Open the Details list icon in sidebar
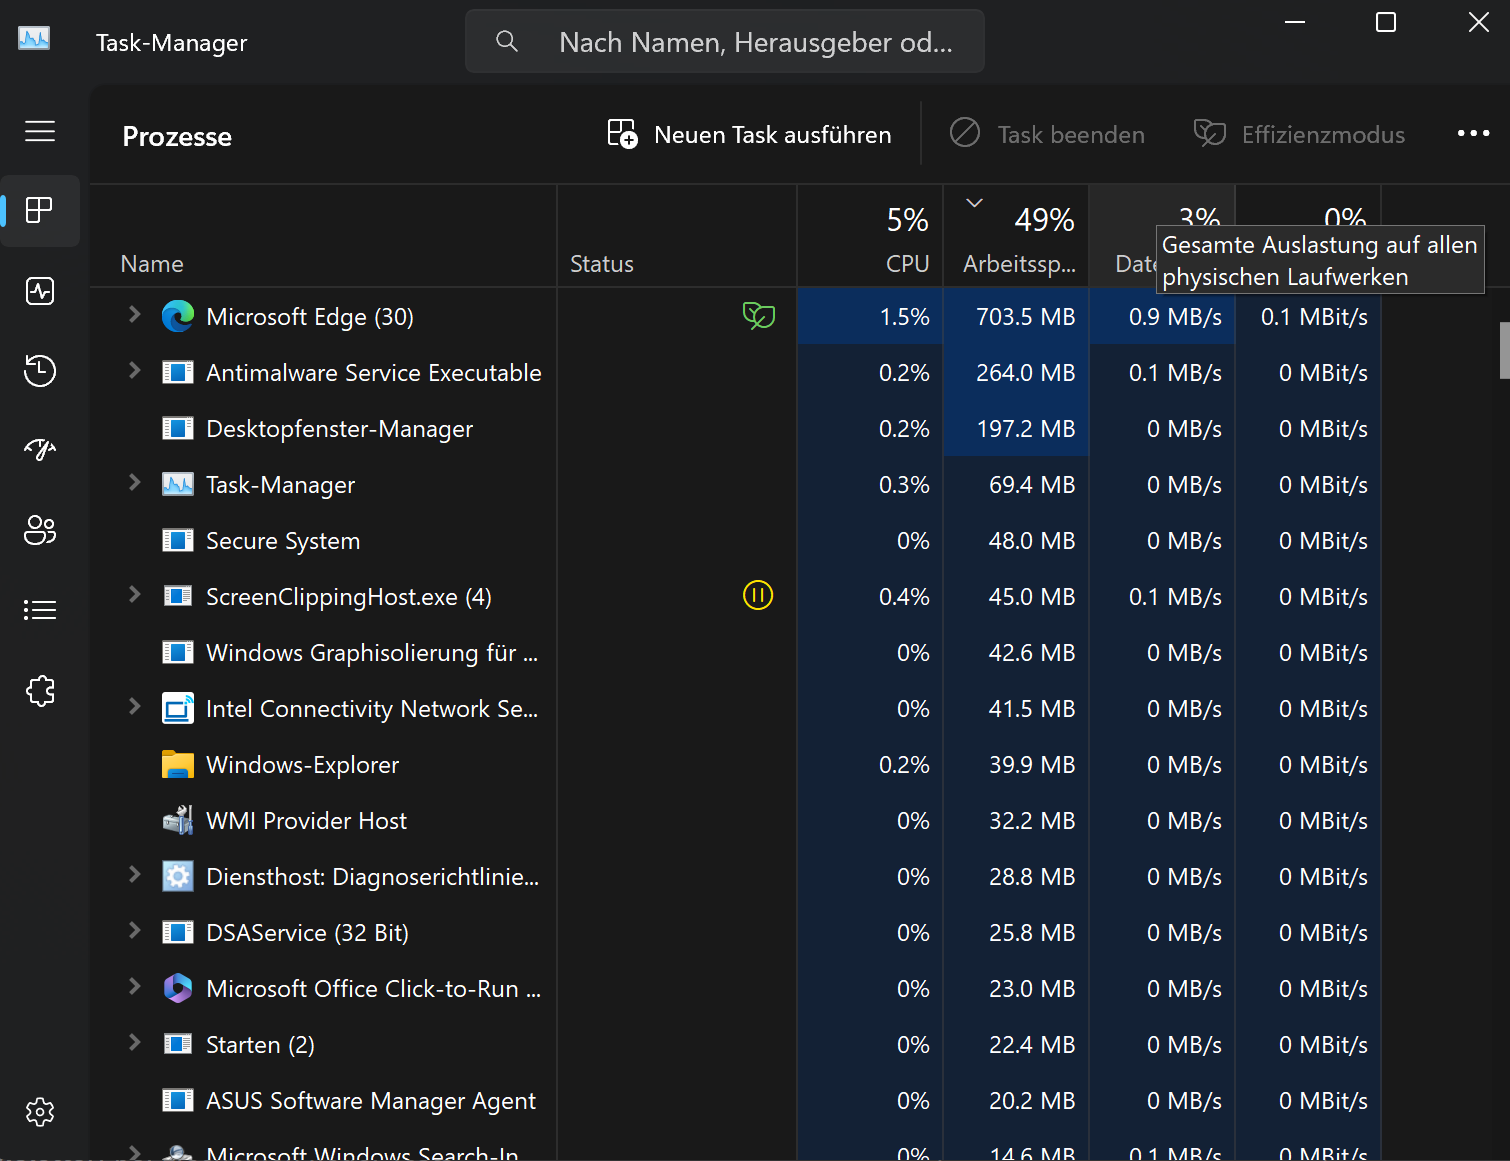The width and height of the screenshot is (1510, 1161). 40,610
